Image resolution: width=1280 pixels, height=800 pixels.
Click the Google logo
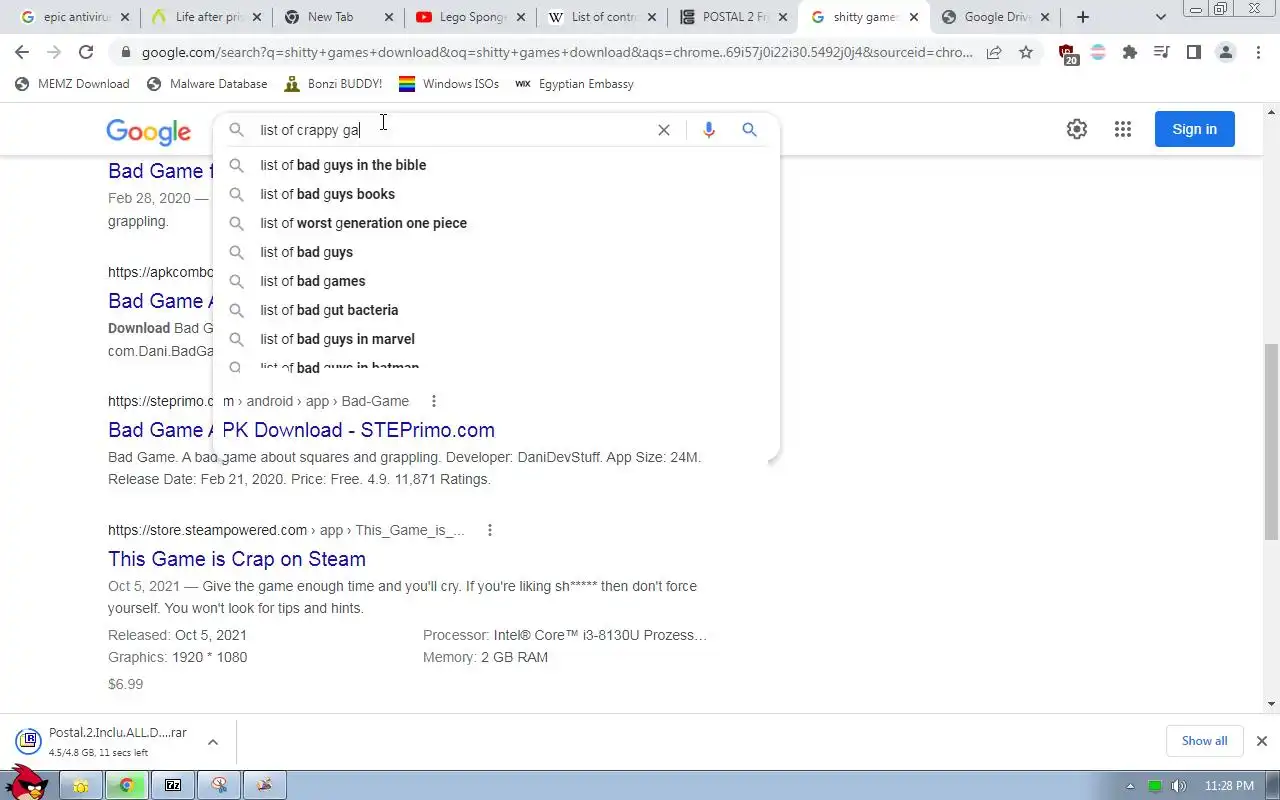149,131
